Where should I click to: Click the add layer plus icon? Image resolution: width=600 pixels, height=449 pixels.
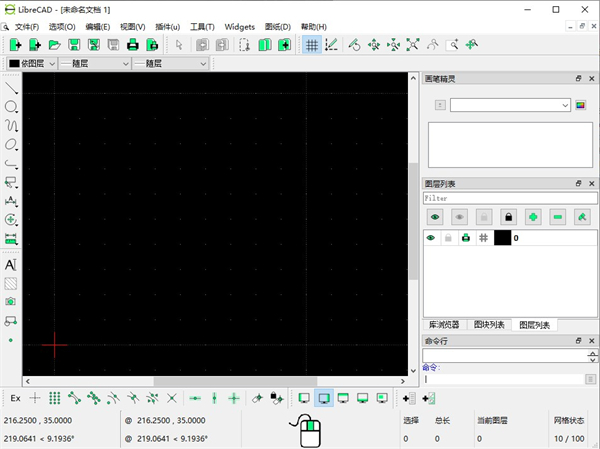tap(533, 216)
